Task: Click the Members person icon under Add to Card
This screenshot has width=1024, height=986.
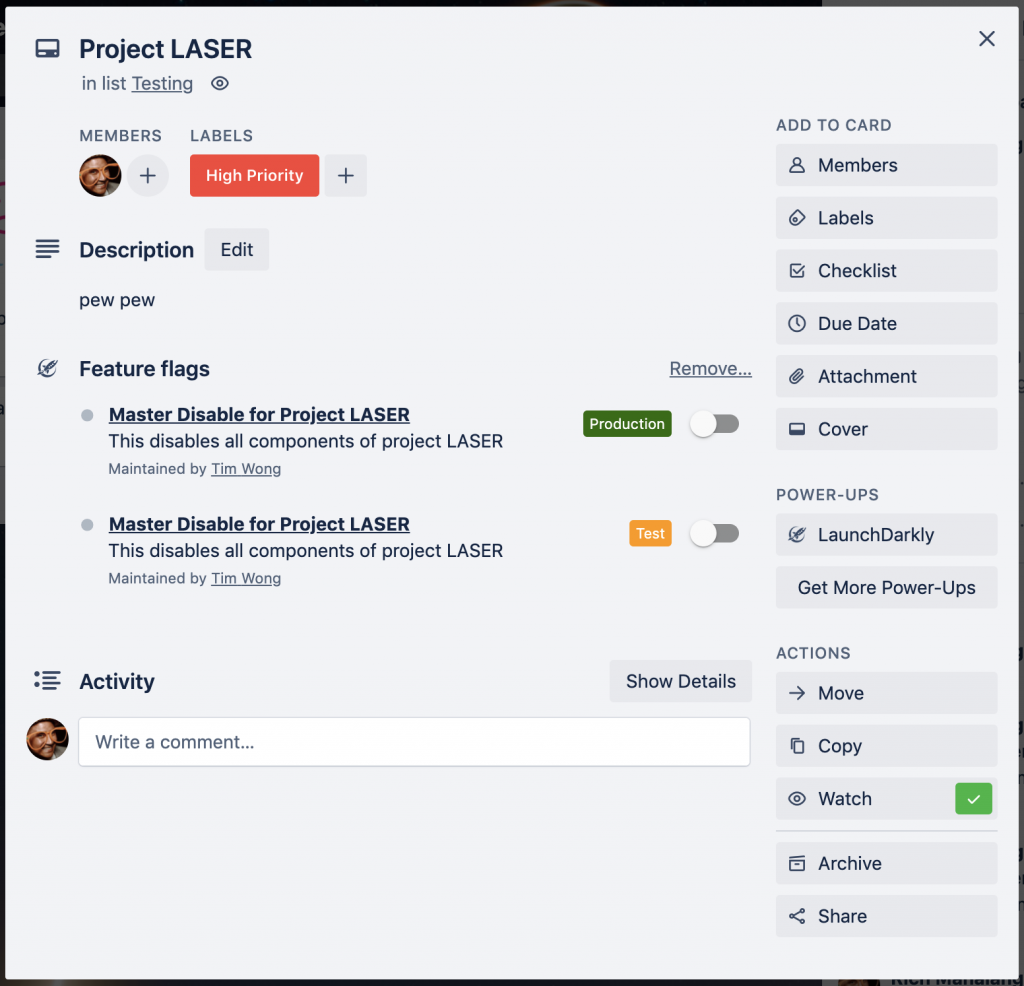Action: pyautogui.click(x=796, y=165)
